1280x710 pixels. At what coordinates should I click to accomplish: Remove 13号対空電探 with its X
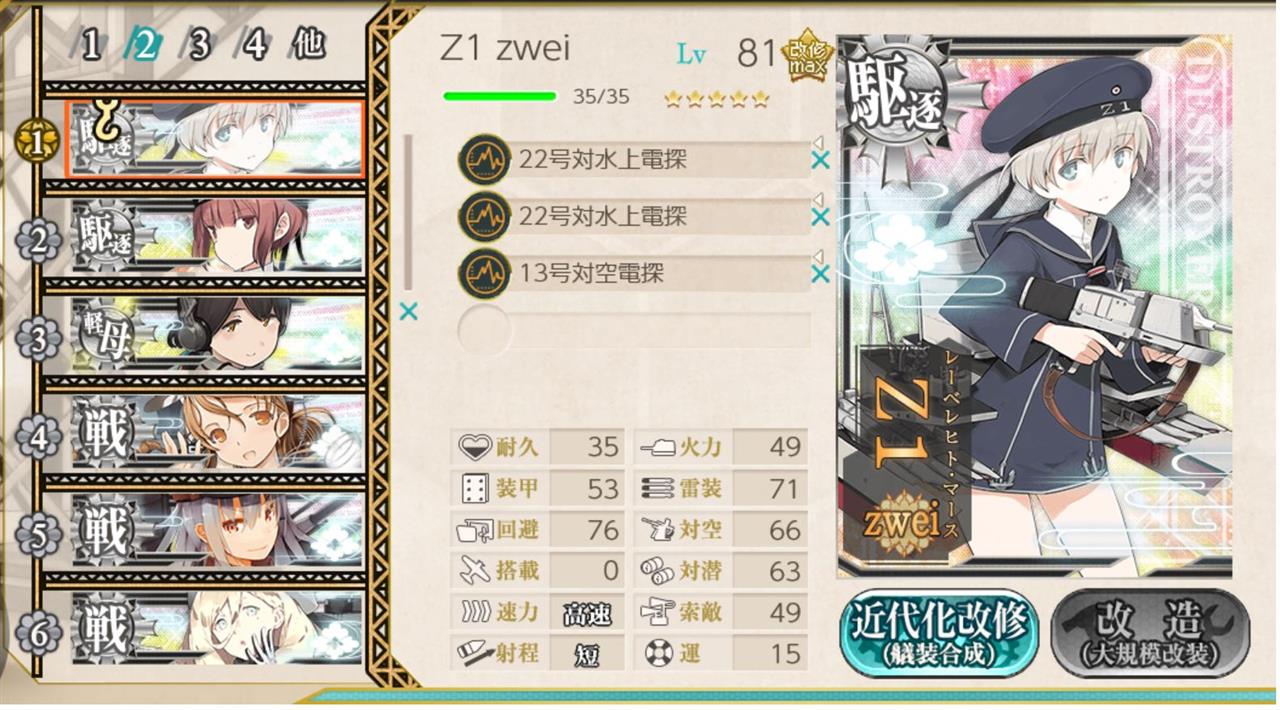pos(820,274)
